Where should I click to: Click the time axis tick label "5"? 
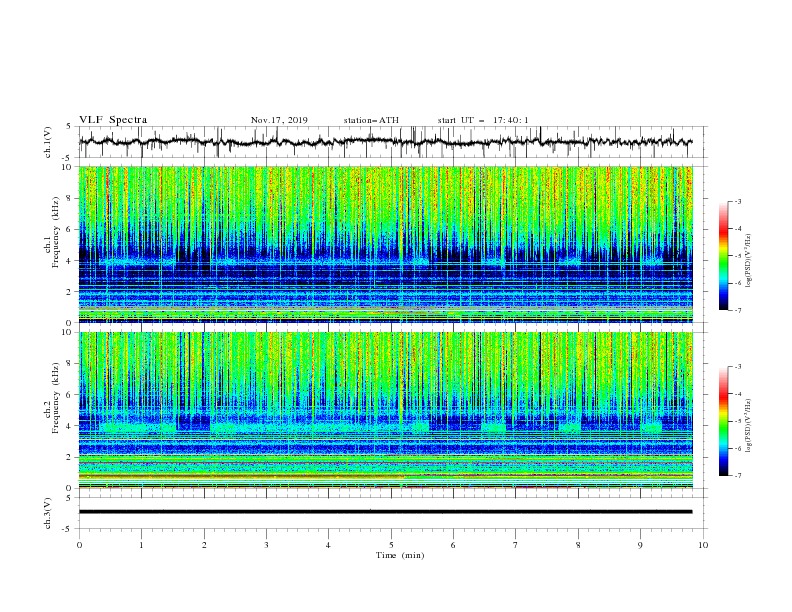click(x=391, y=545)
